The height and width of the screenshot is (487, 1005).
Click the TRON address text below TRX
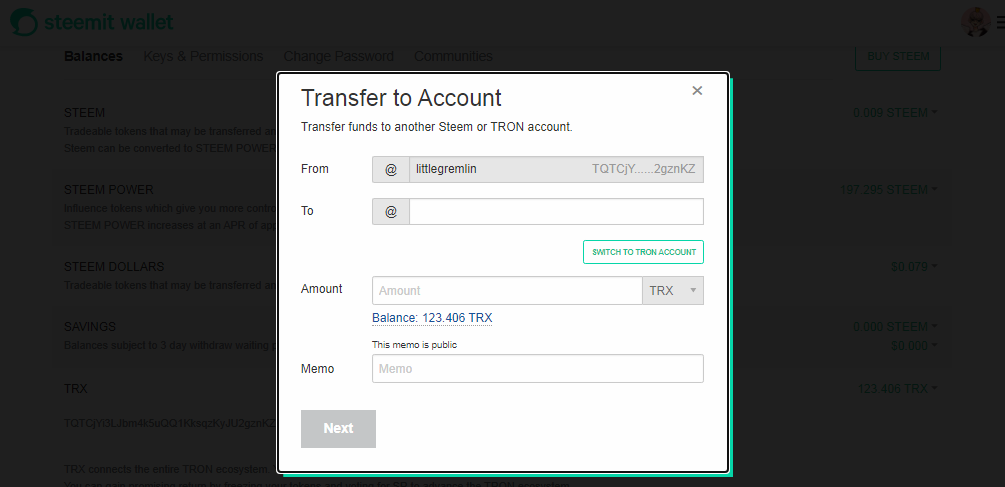170,424
